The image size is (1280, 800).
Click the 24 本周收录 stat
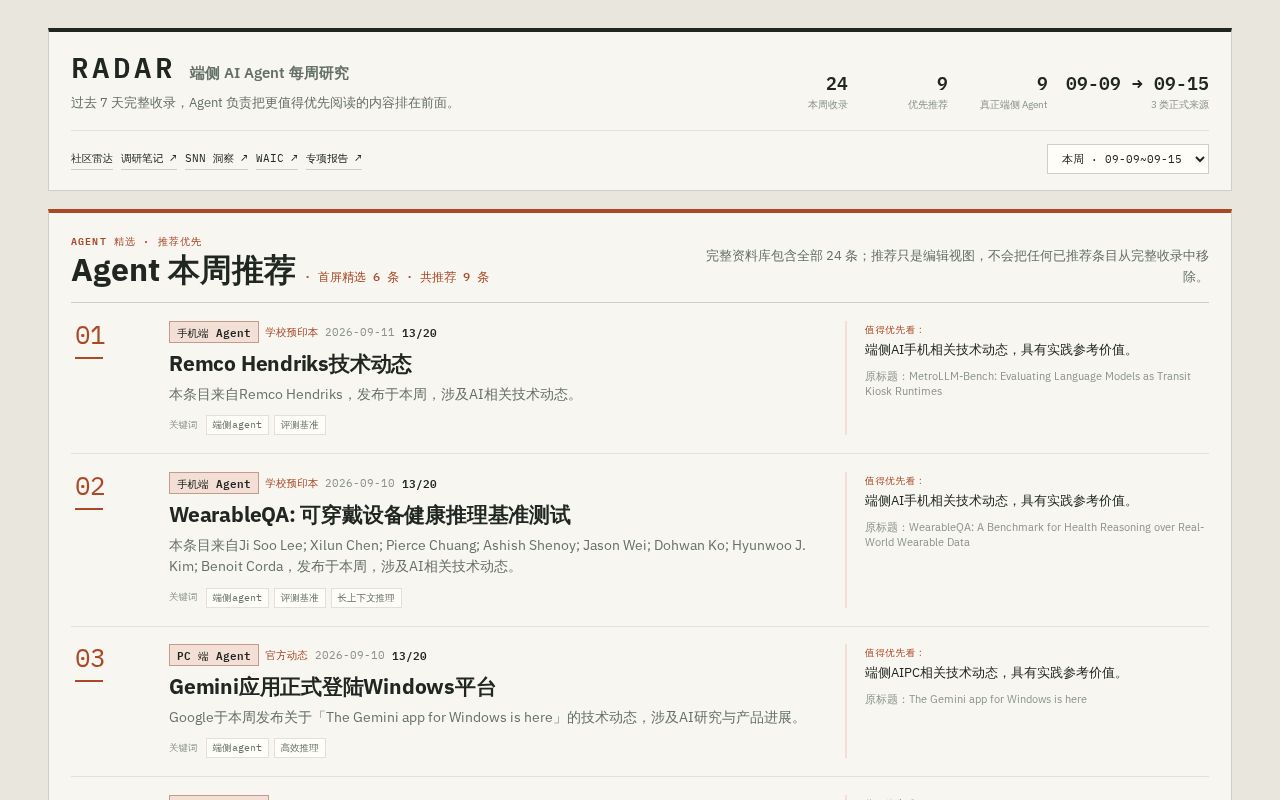[828, 91]
